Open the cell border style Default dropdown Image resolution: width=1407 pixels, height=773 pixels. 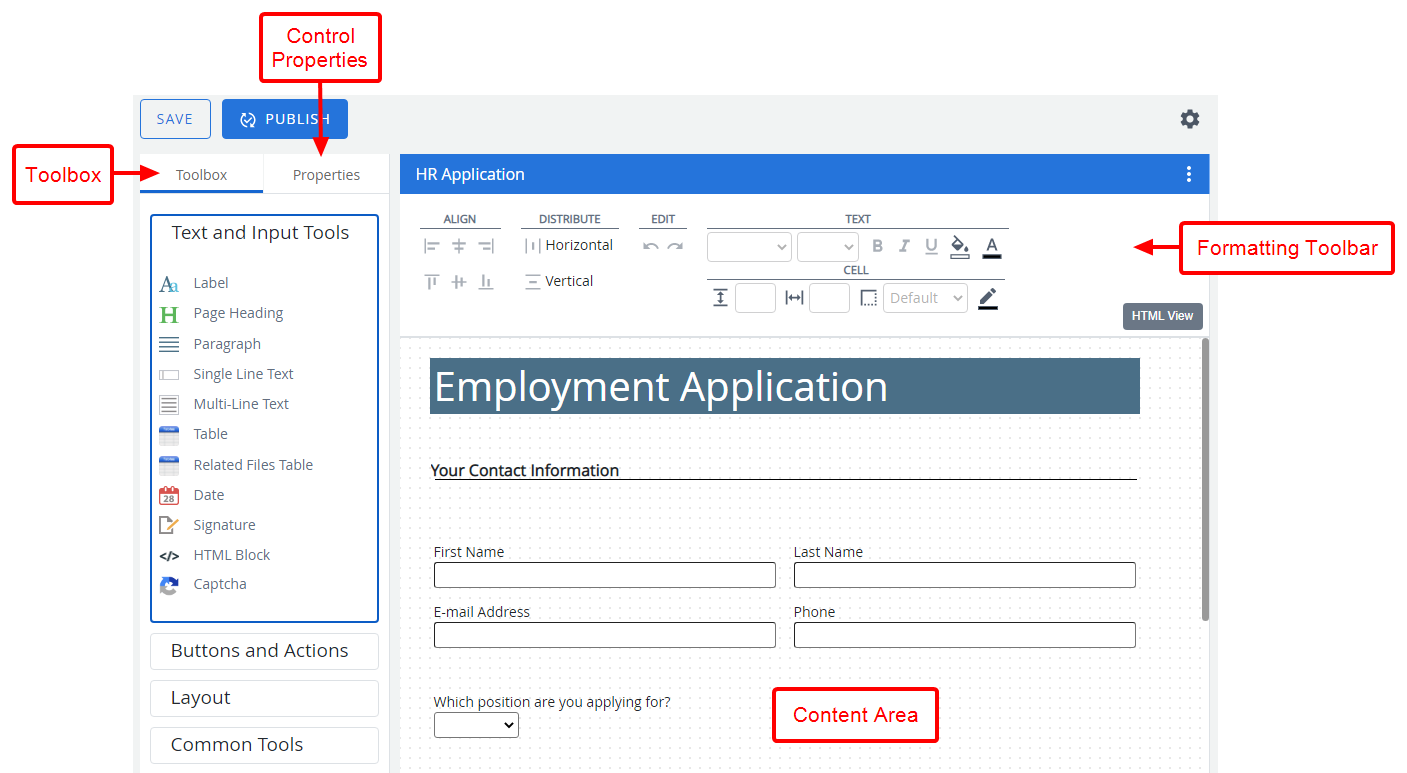tap(925, 298)
